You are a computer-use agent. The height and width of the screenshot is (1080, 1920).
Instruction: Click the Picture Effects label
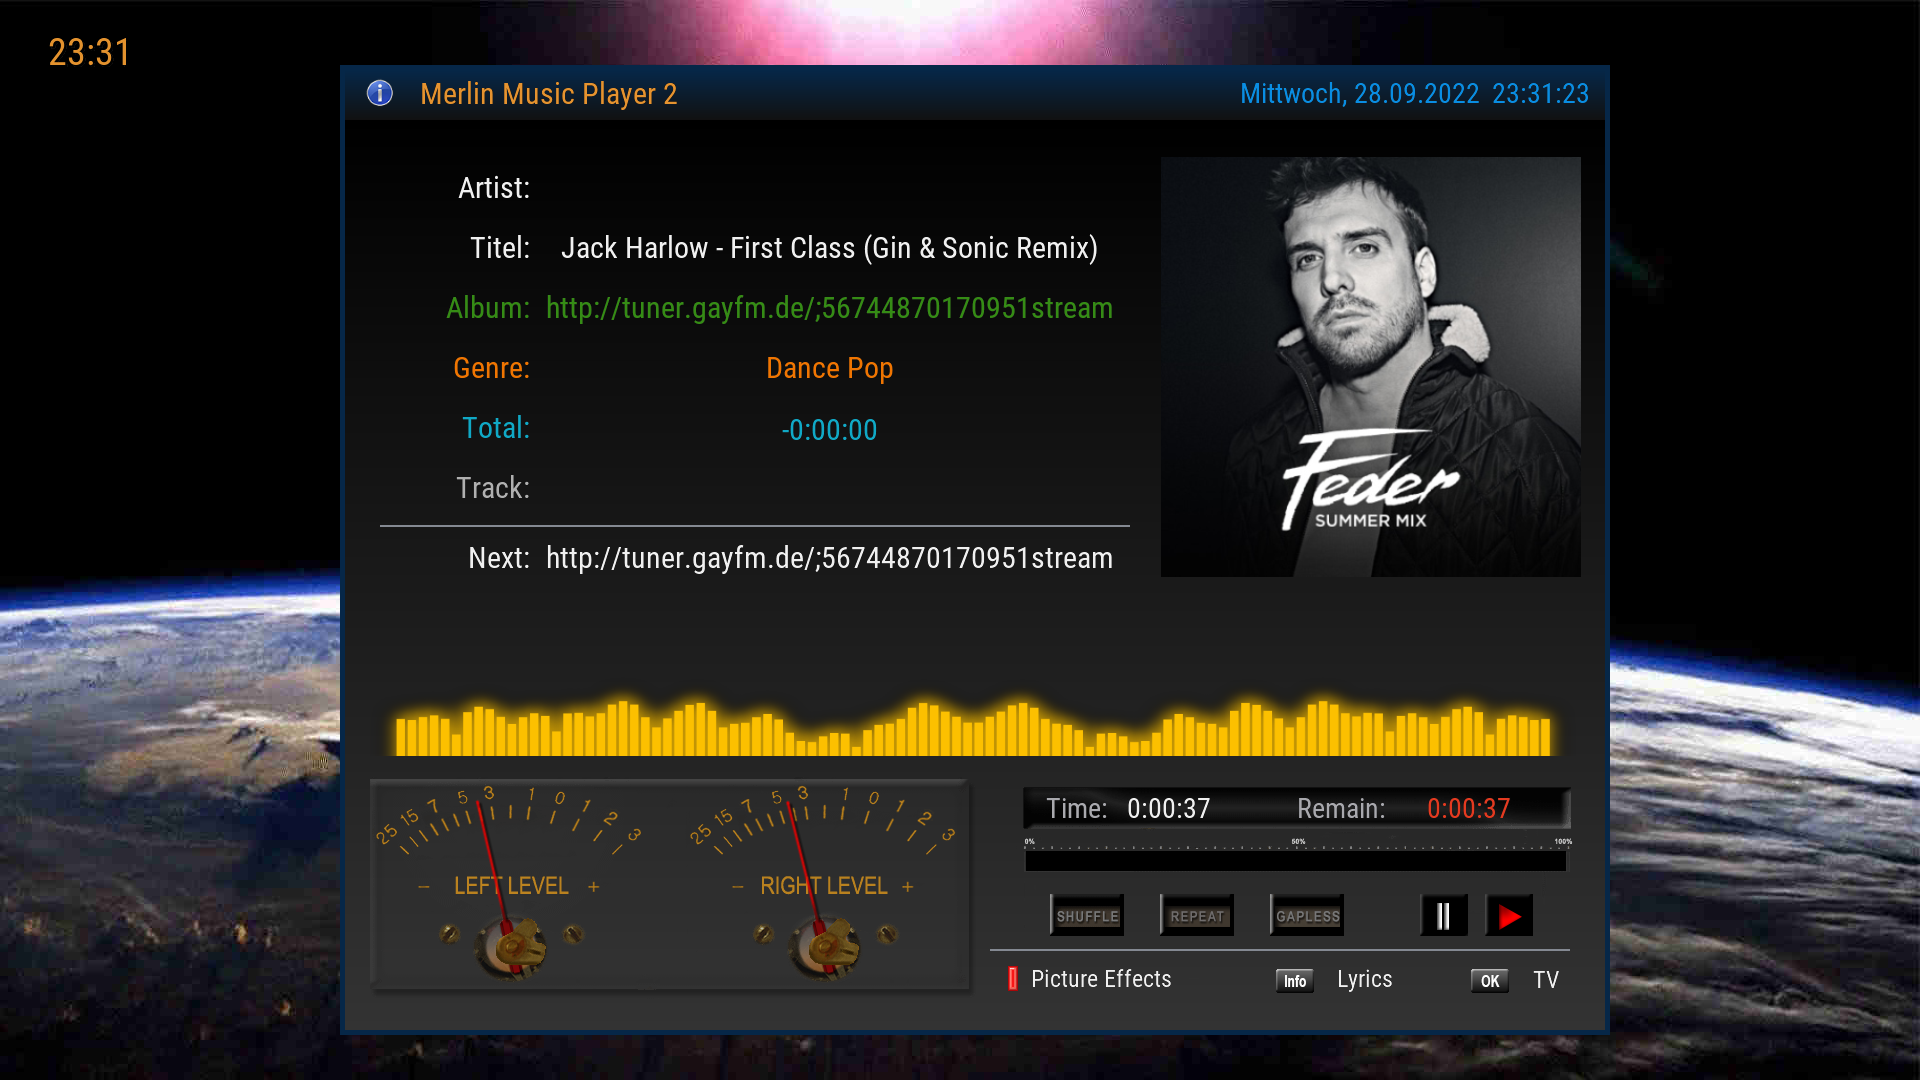[1101, 979]
